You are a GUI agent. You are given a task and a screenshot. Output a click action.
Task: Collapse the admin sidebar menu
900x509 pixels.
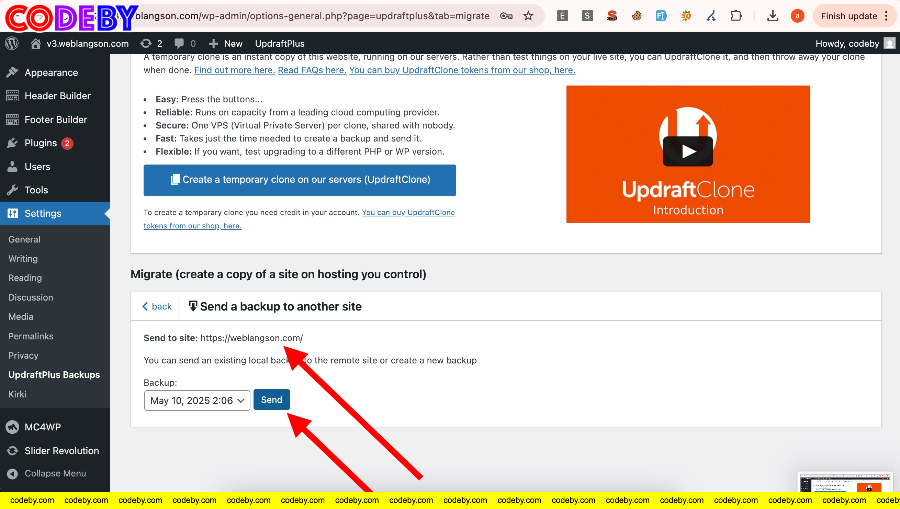tap(55, 474)
